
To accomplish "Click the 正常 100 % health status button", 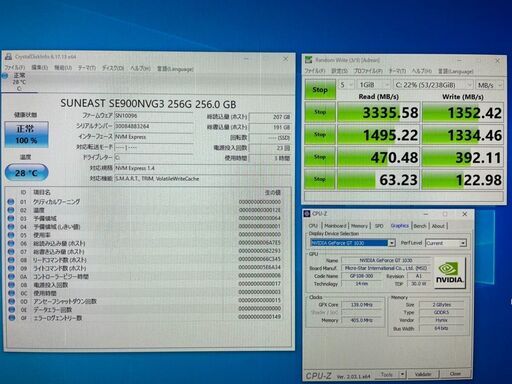I will [26, 134].
